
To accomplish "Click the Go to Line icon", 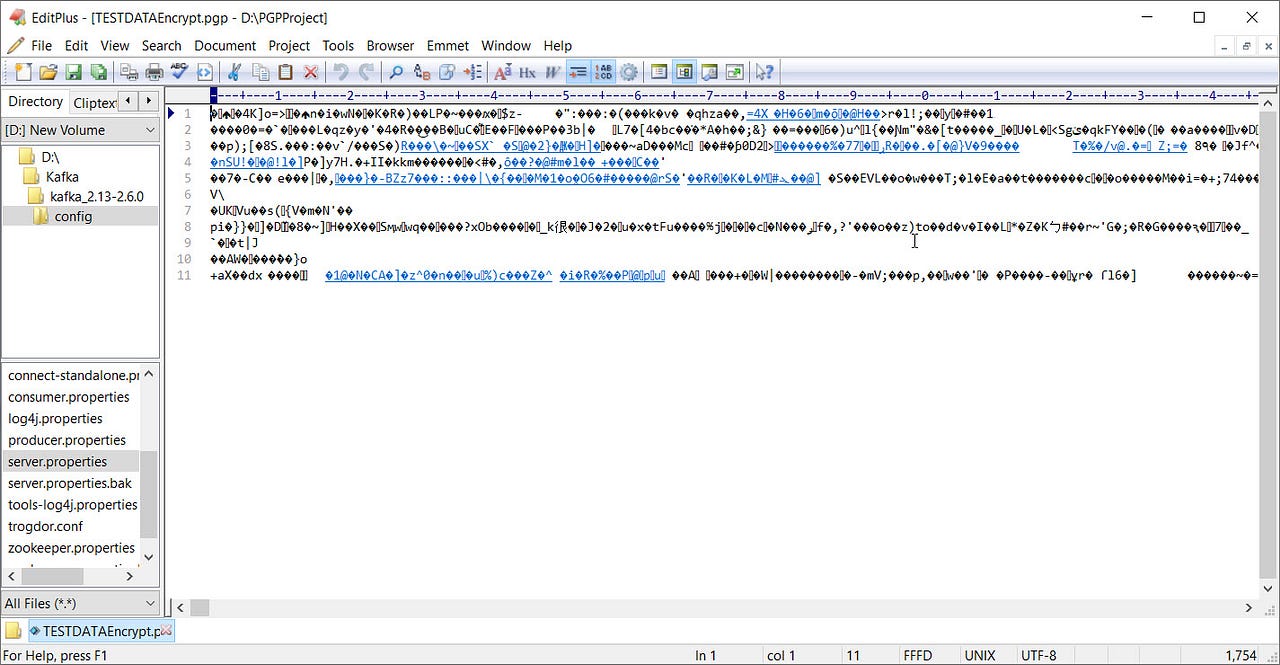I will pos(472,72).
